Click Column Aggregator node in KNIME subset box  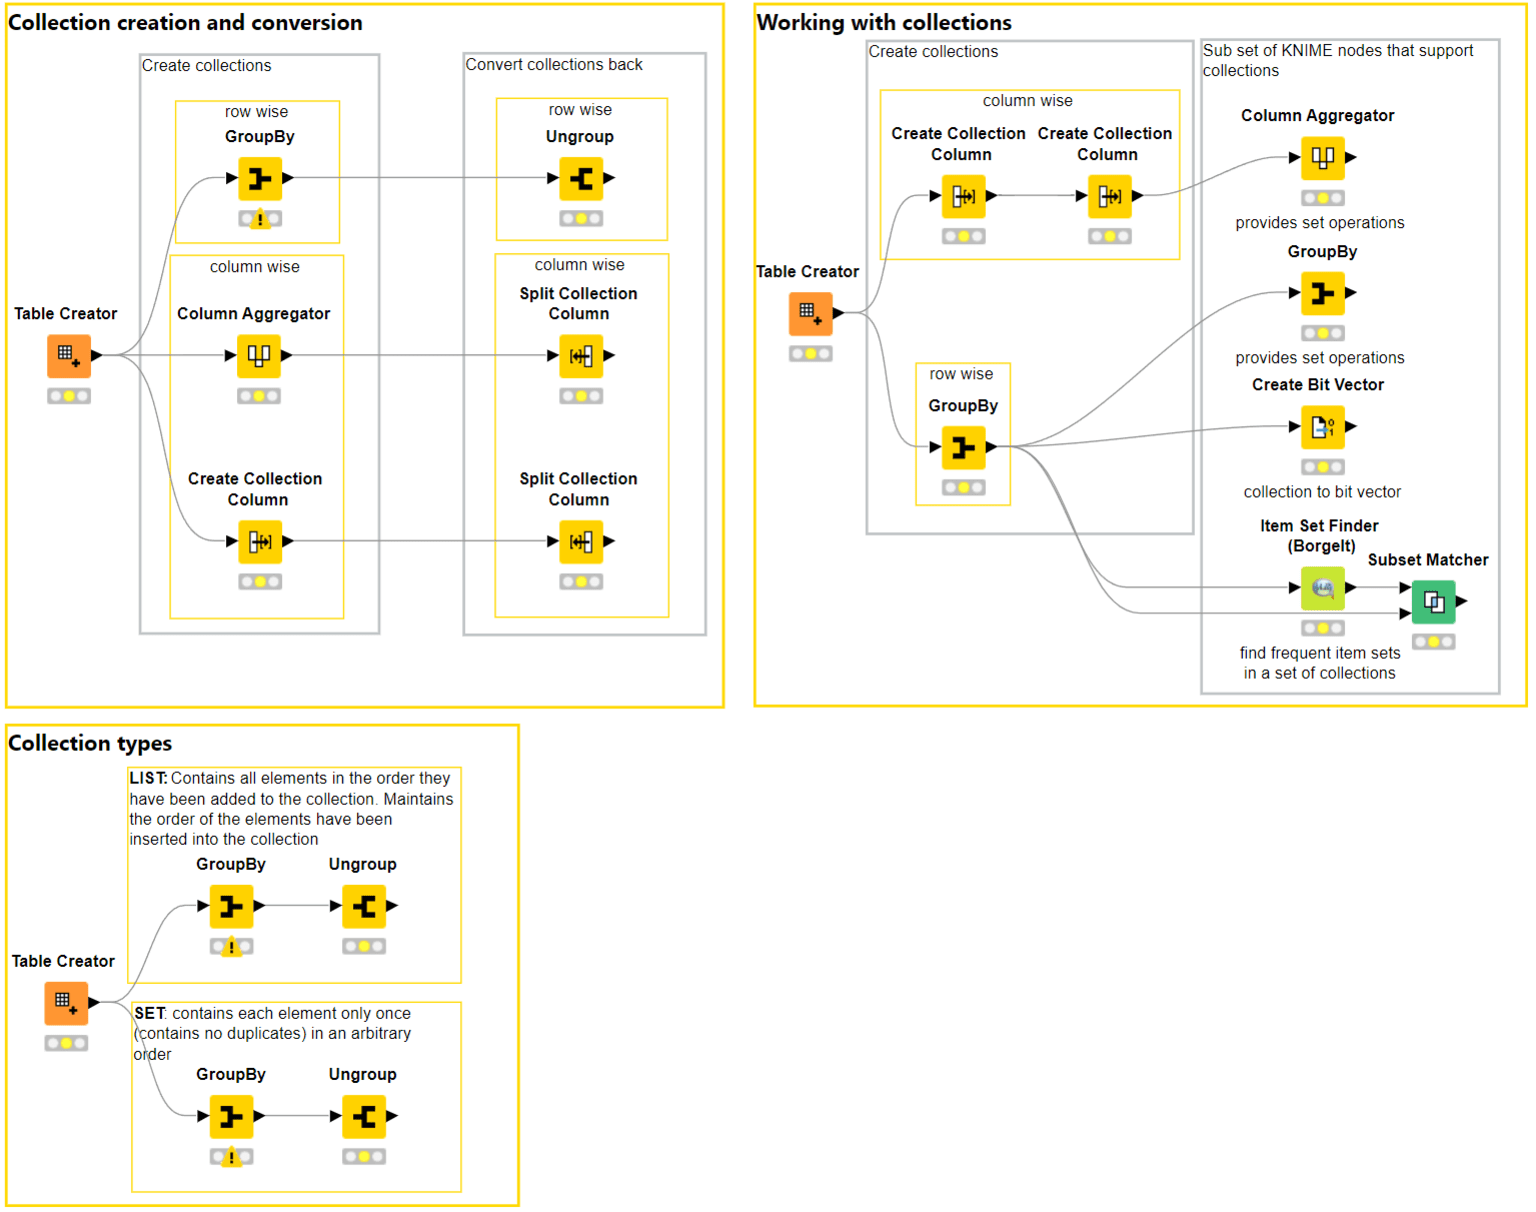[x=1323, y=157]
